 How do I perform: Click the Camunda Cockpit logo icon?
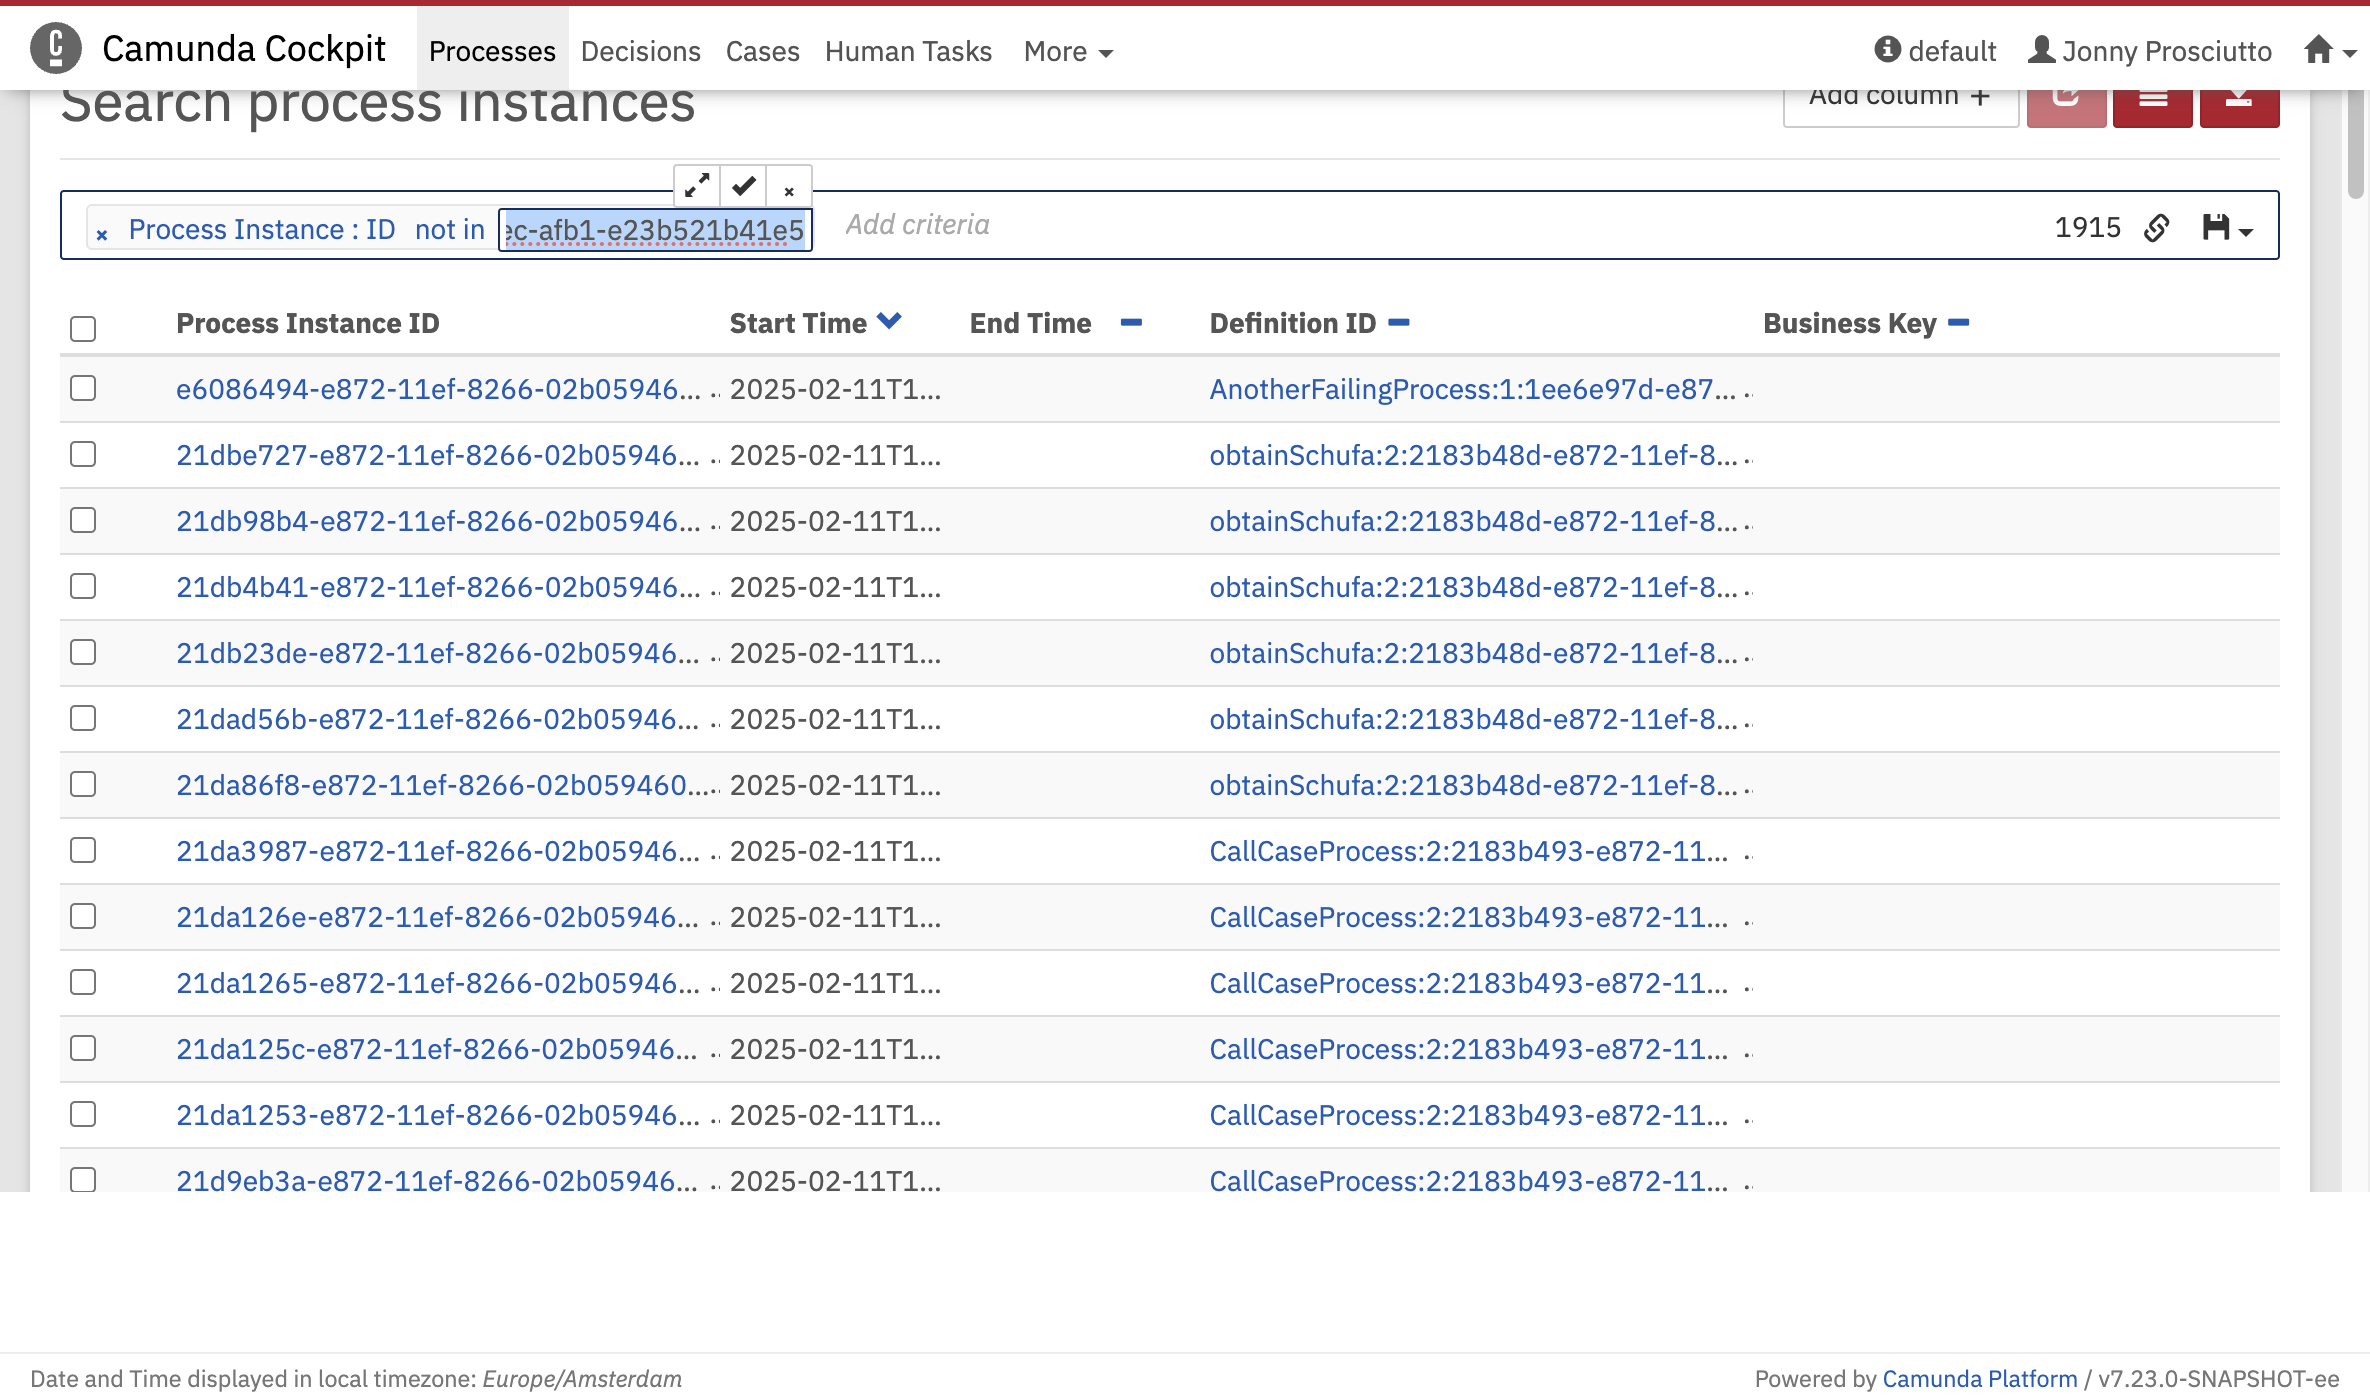point(56,48)
